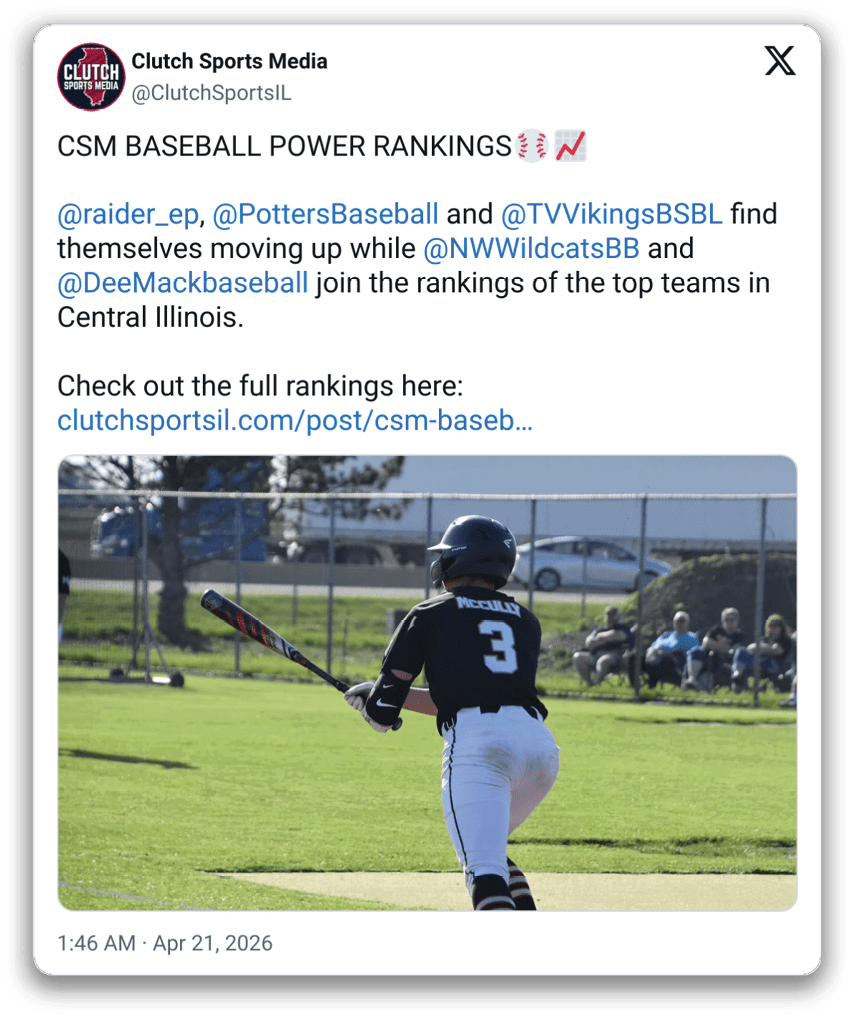Image resolution: width=854 pixels, height=1018 pixels.
Task: Click the 'Check out the full rankings here' text
Action: tap(260, 386)
